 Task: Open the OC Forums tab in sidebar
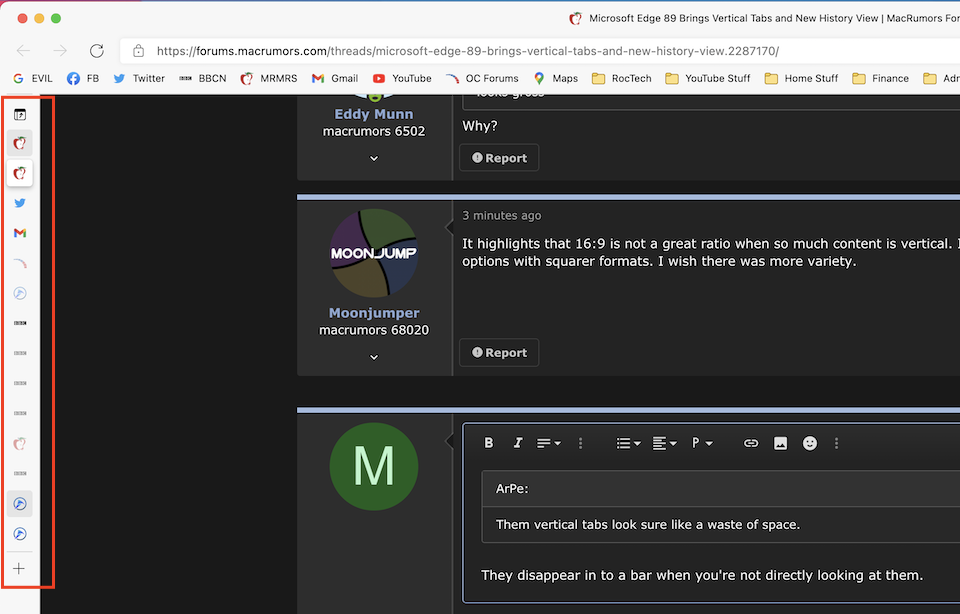20,263
